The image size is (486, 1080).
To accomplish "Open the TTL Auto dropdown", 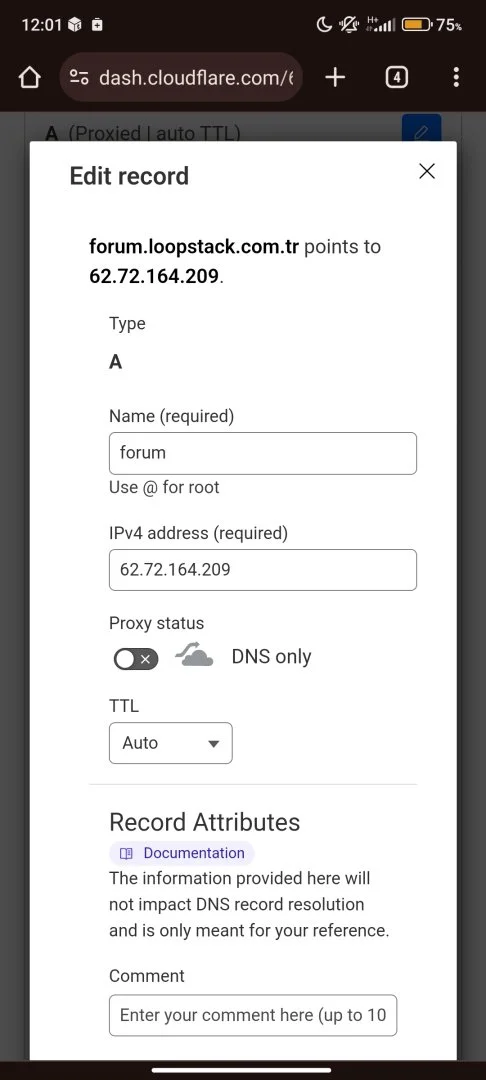I will point(171,742).
